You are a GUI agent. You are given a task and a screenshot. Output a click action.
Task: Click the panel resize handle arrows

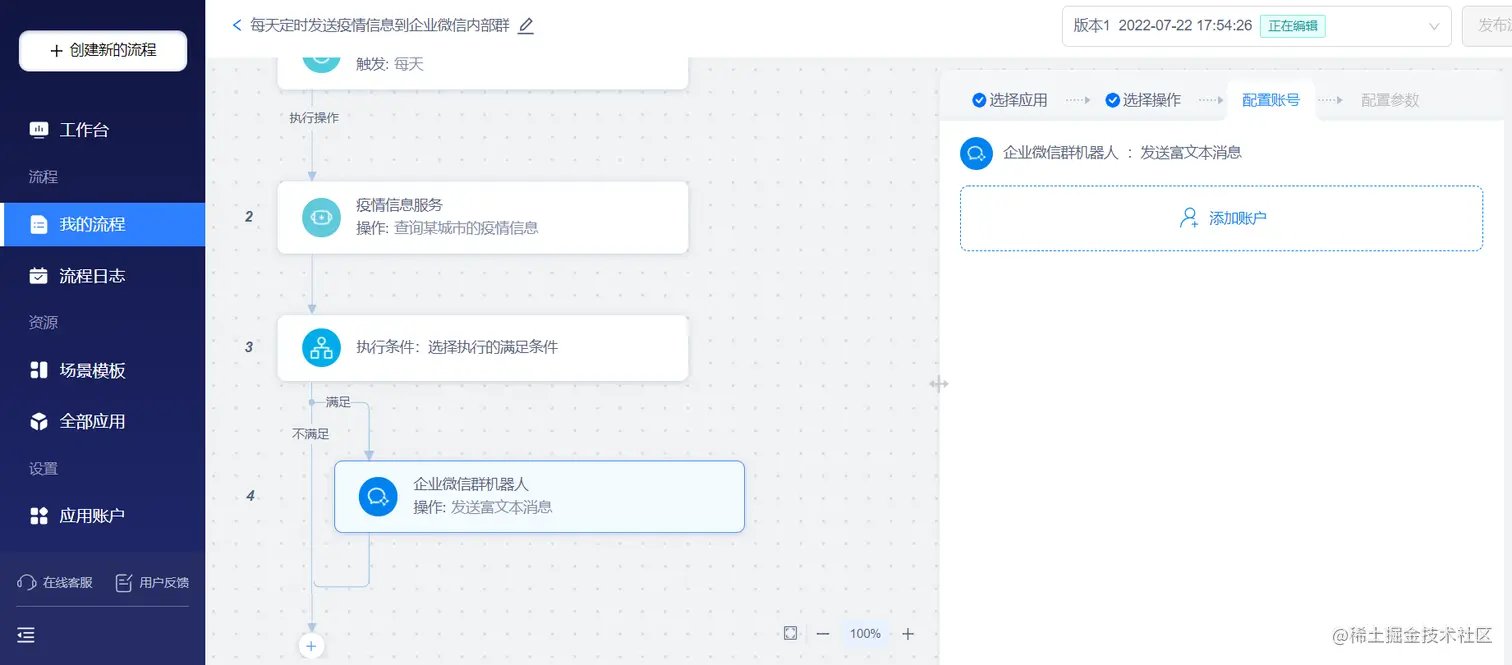[939, 384]
